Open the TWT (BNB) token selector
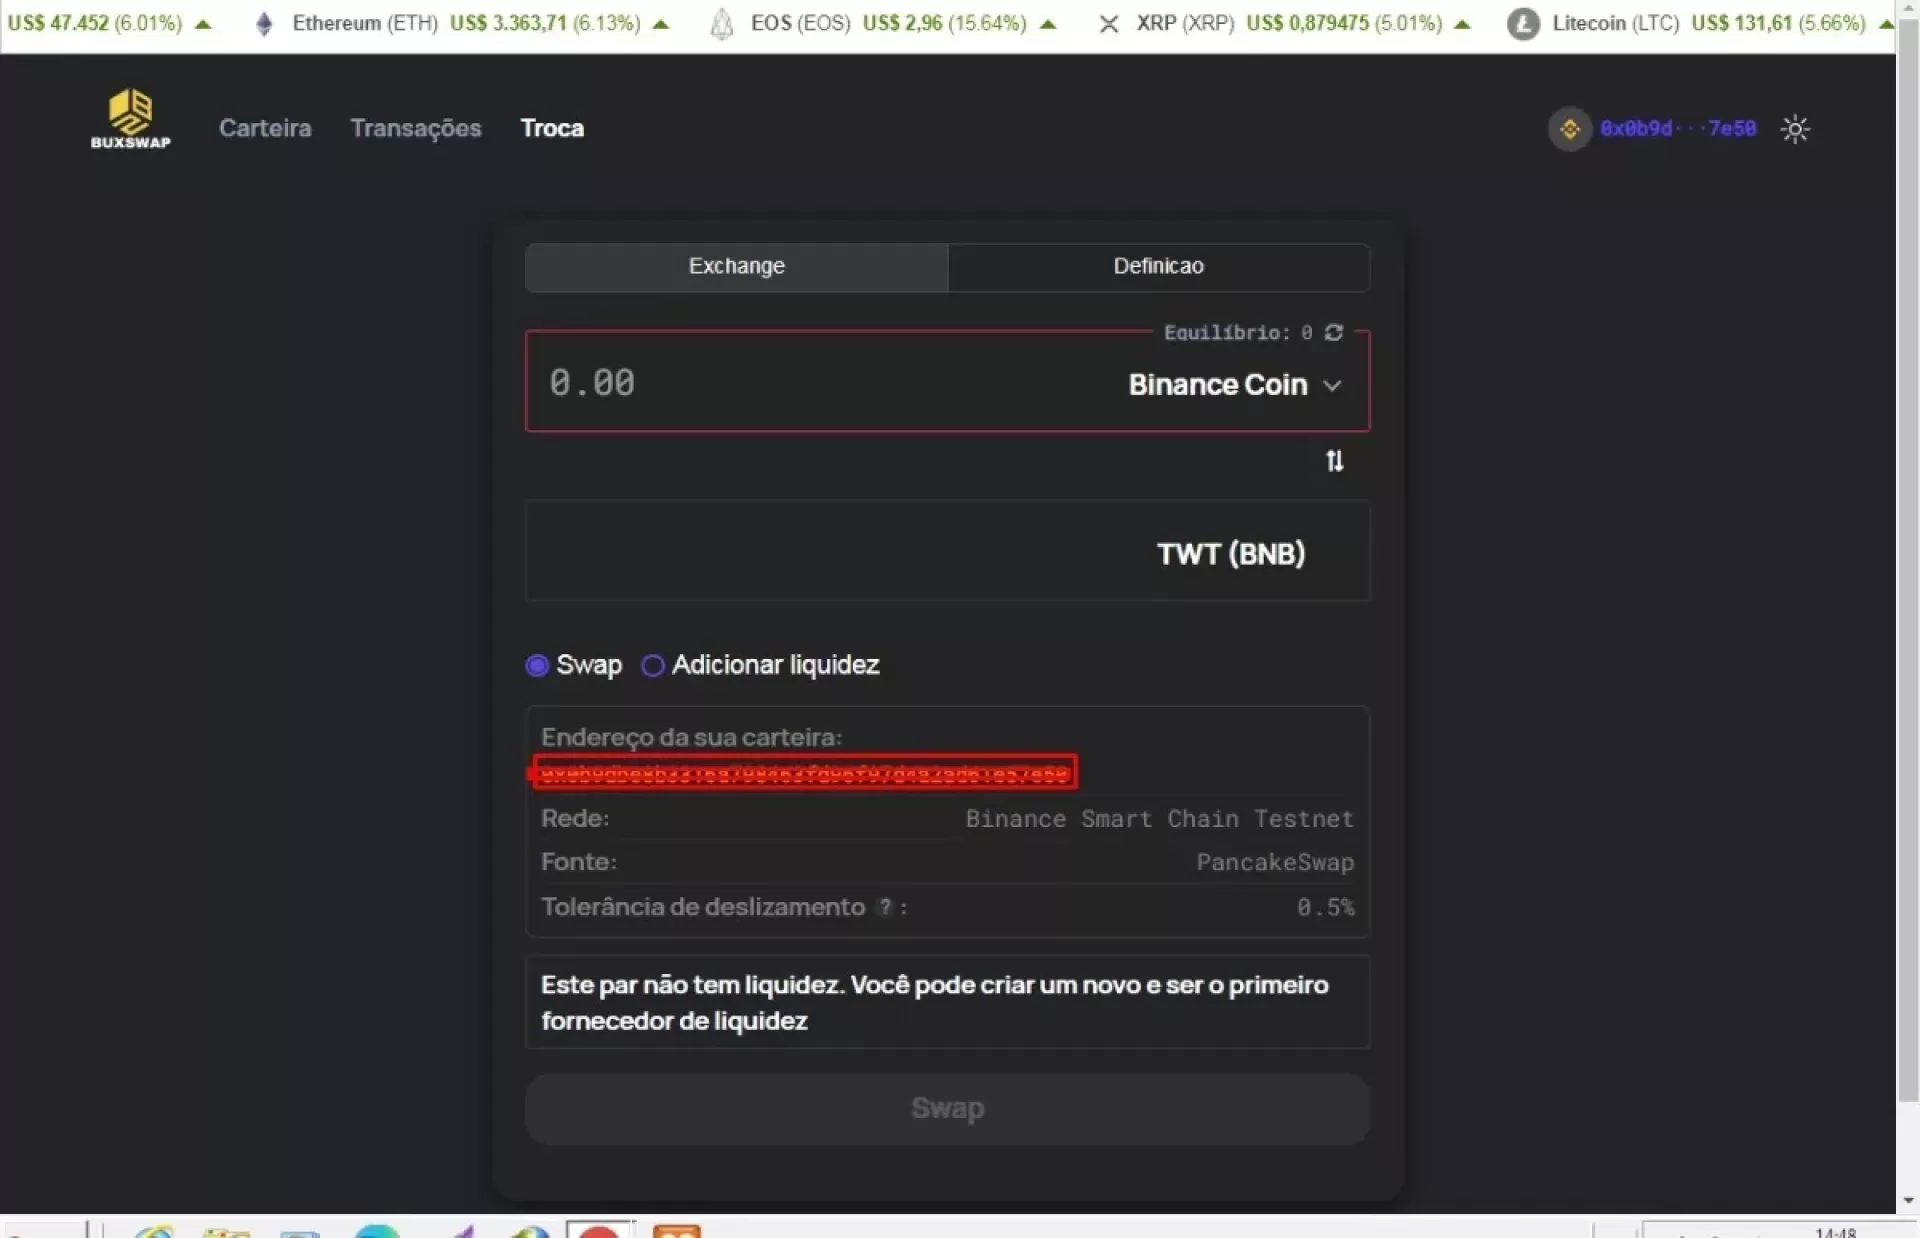The width and height of the screenshot is (1920, 1238). pos(1230,554)
